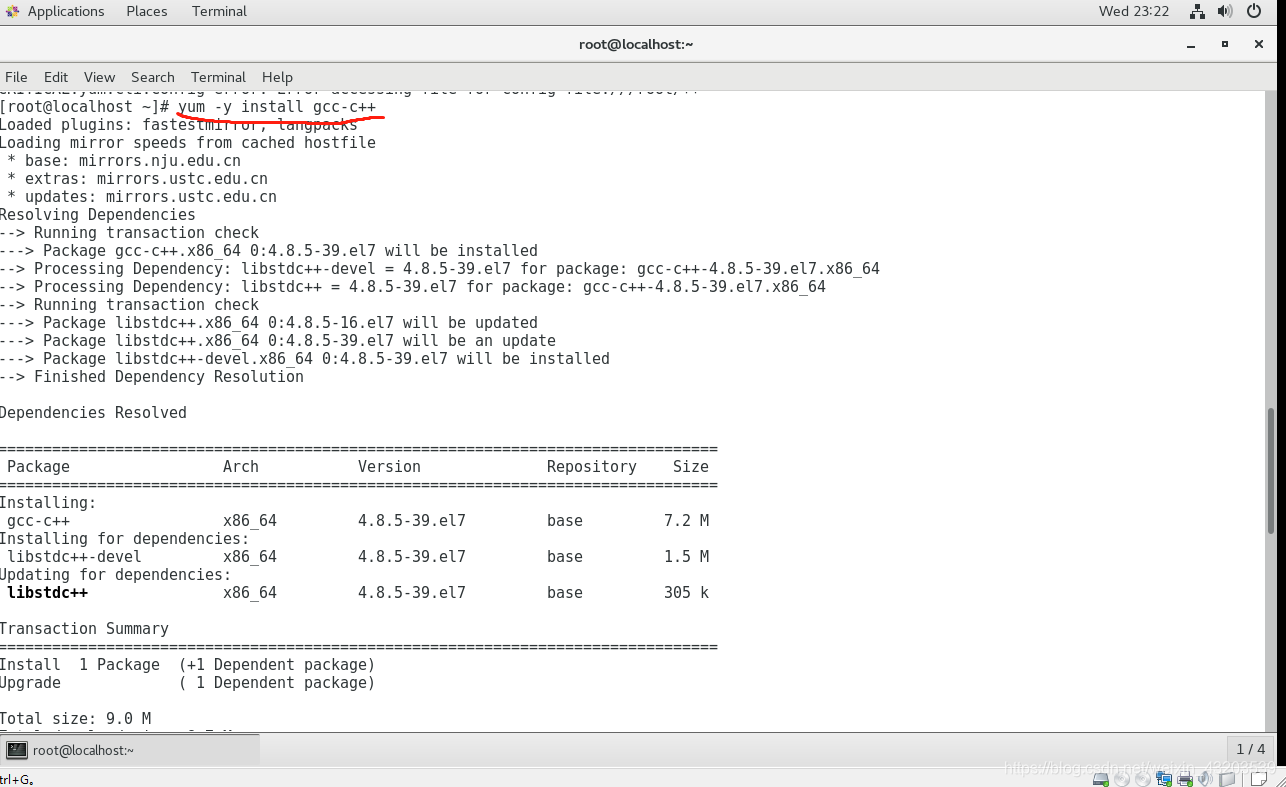This screenshot has height=787, width=1286.
Task: Minimize the root@localhost terminal window
Action: (1191, 44)
